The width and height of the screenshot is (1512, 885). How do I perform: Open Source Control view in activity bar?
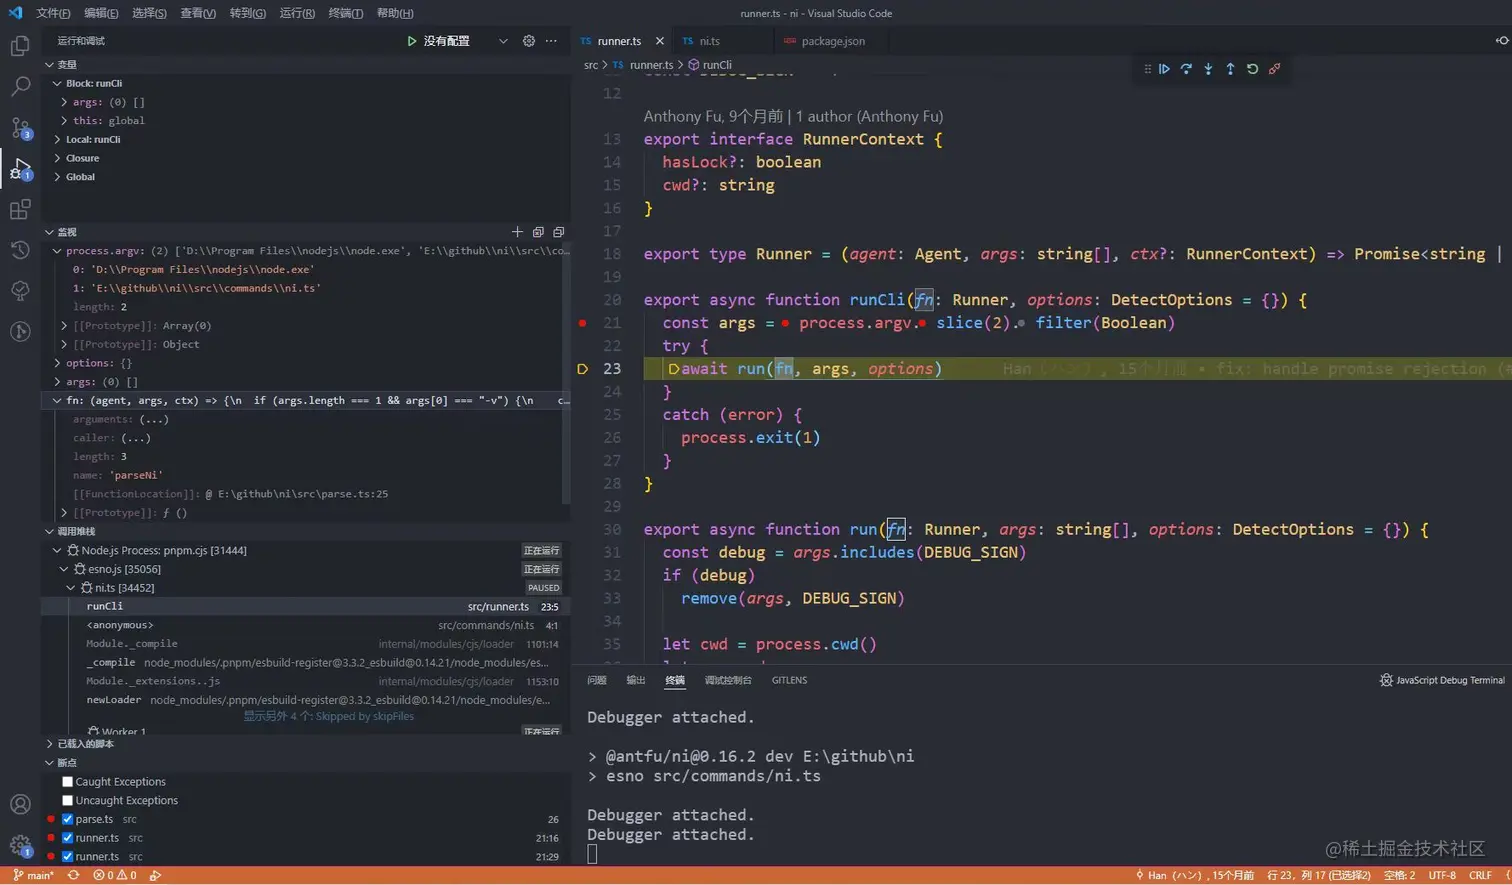pyautogui.click(x=20, y=128)
